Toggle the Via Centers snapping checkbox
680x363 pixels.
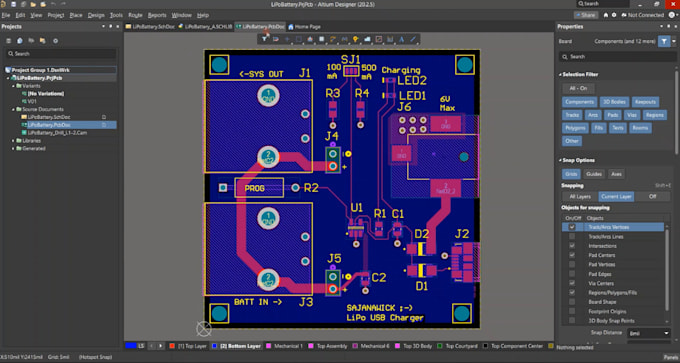(x=572, y=283)
